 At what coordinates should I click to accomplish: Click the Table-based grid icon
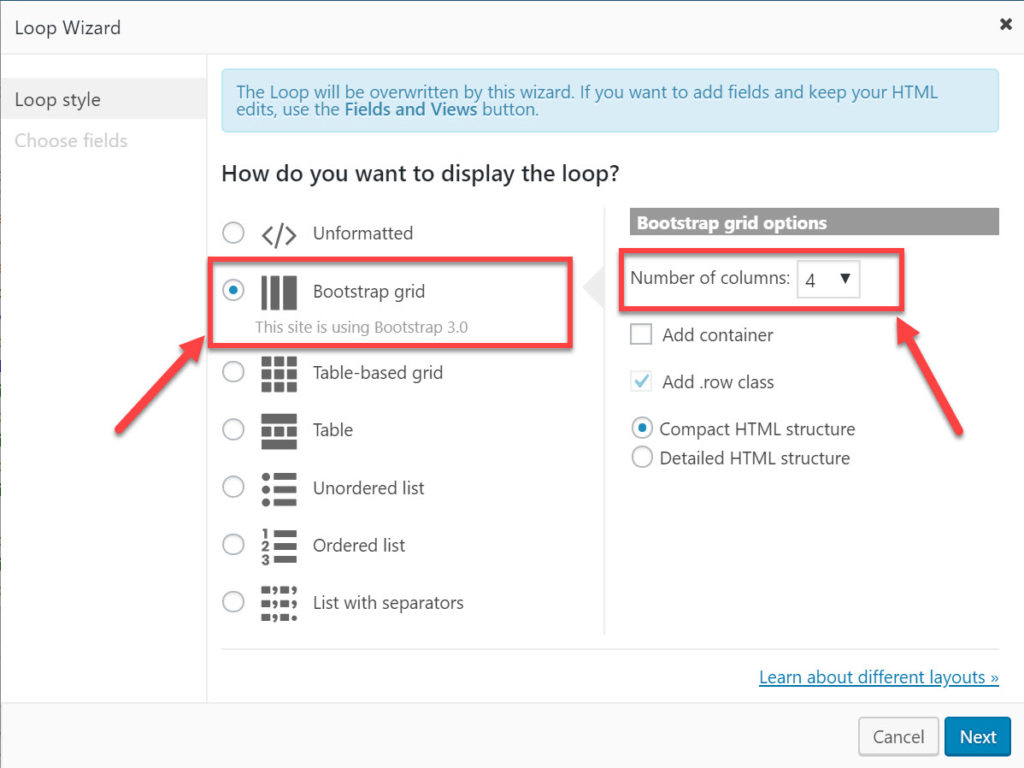(279, 373)
